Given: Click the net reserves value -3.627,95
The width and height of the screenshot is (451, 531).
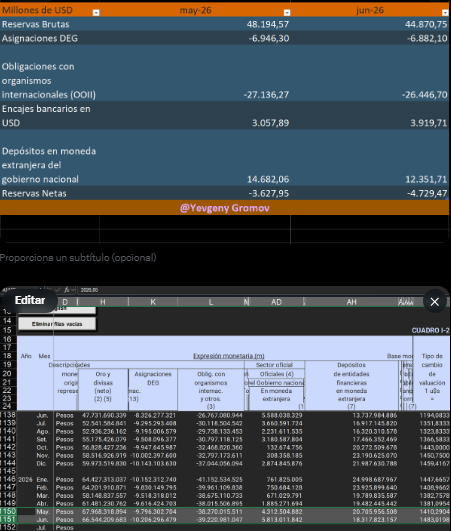Looking at the screenshot, I should 269,193.
